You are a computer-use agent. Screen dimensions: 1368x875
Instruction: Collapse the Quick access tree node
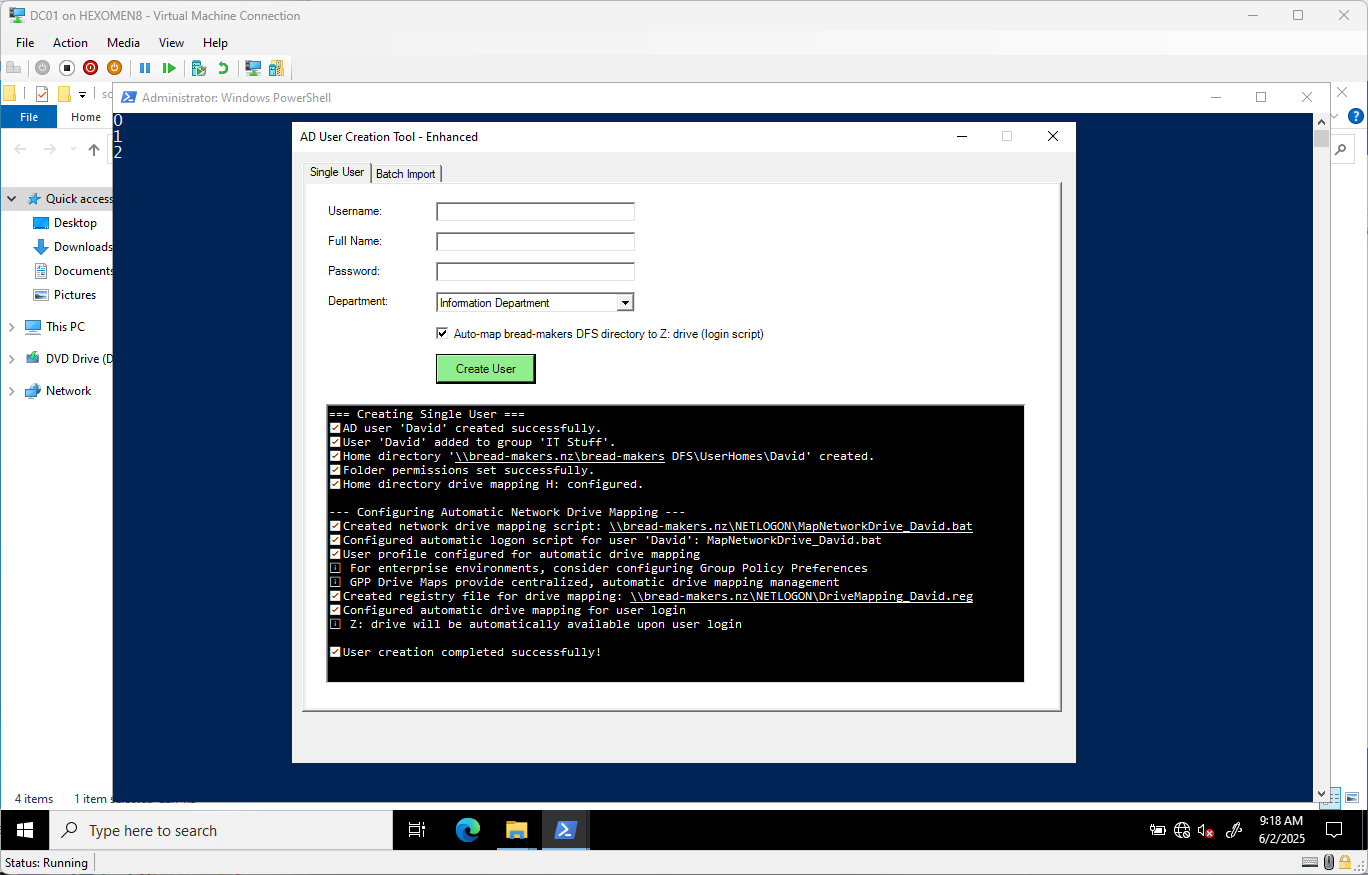click(12, 199)
